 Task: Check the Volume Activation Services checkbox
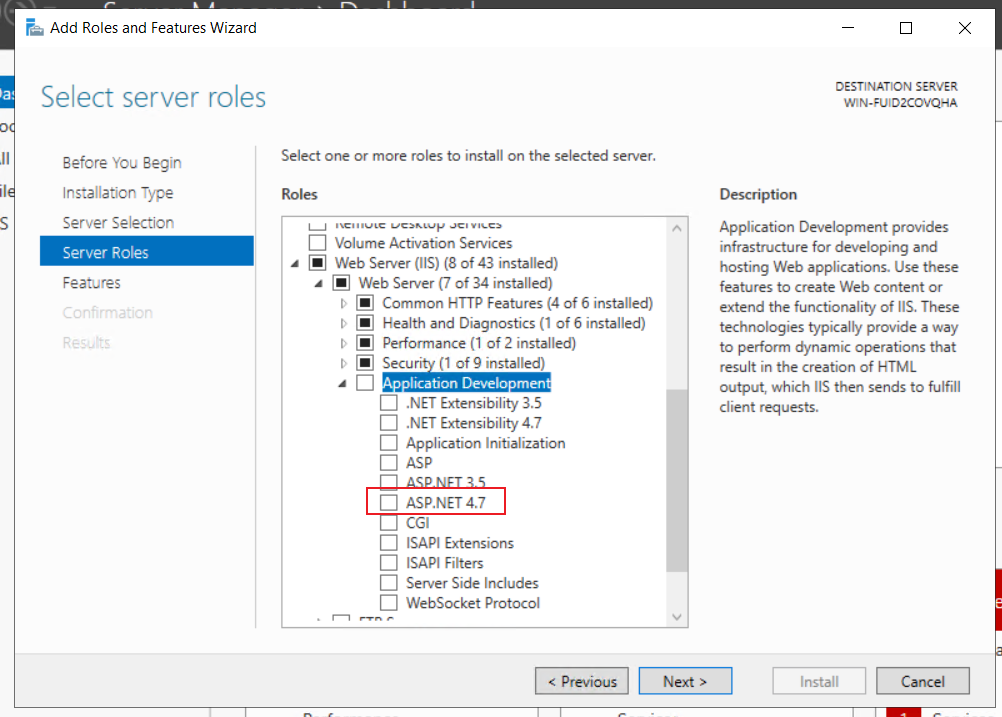tap(318, 243)
